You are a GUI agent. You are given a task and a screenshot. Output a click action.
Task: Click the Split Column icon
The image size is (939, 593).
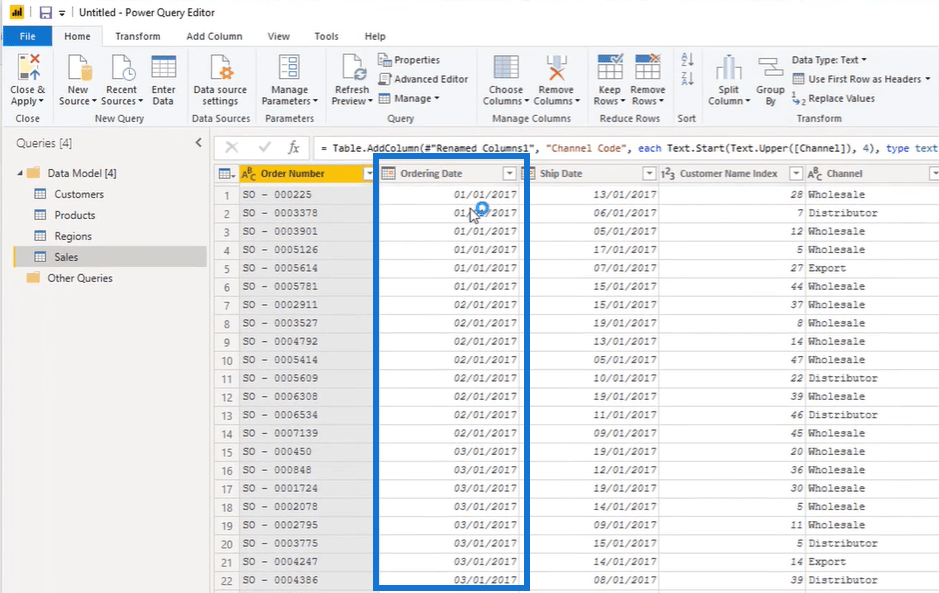(728, 68)
